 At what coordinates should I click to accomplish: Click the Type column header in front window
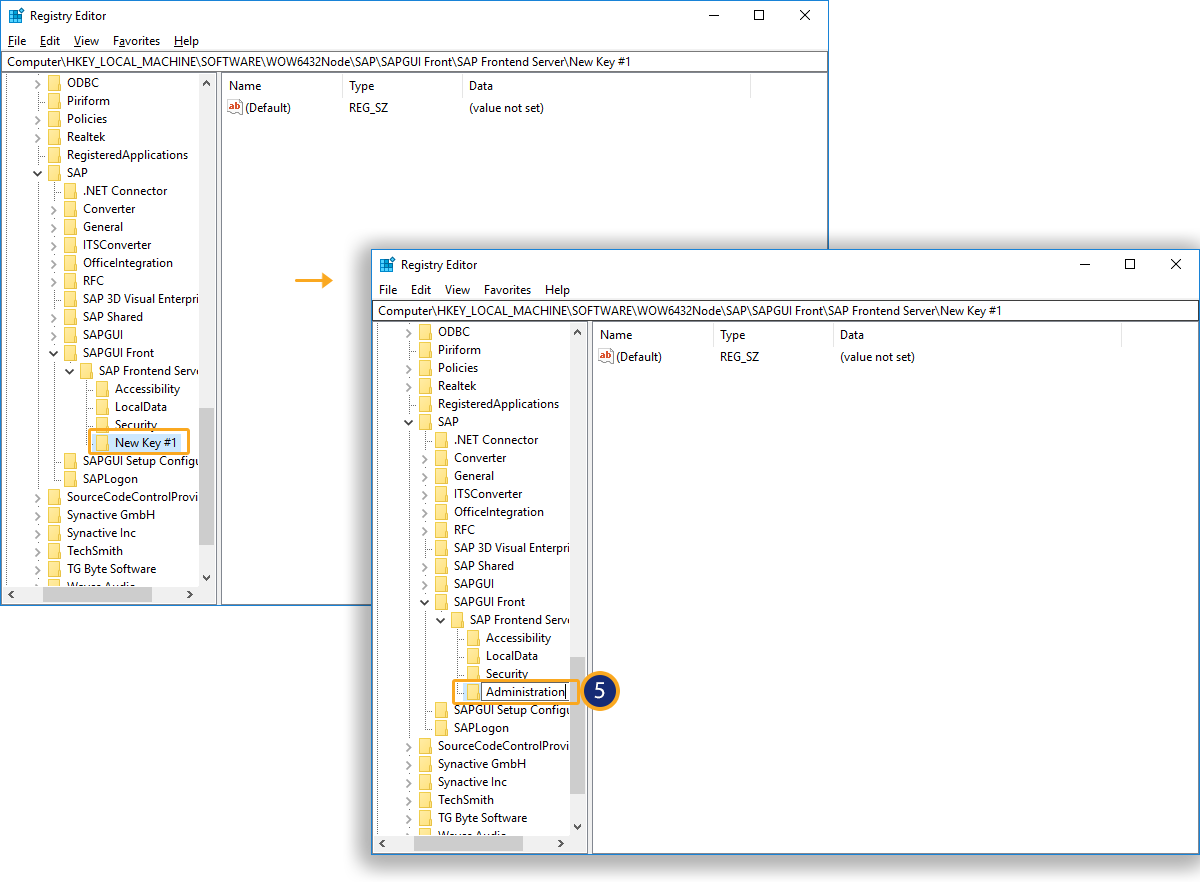pyautogui.click(x=733, y=335)
